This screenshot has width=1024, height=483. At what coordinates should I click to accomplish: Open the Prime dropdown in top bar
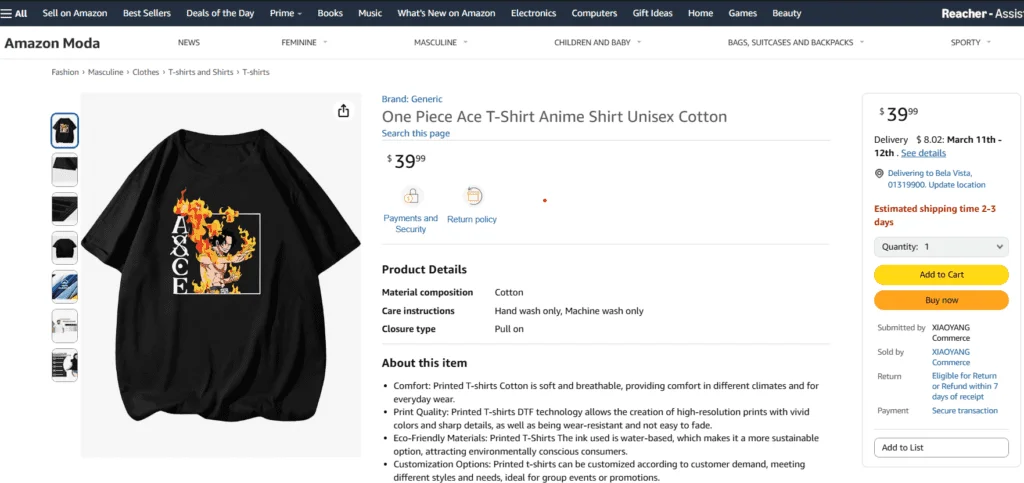pyautogui.click(x=286, y=13)
